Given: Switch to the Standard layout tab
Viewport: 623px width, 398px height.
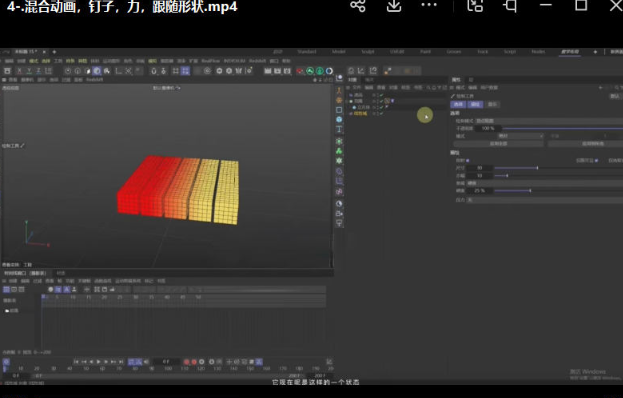Looking at the screenshot, I should [x=307, y=52].
